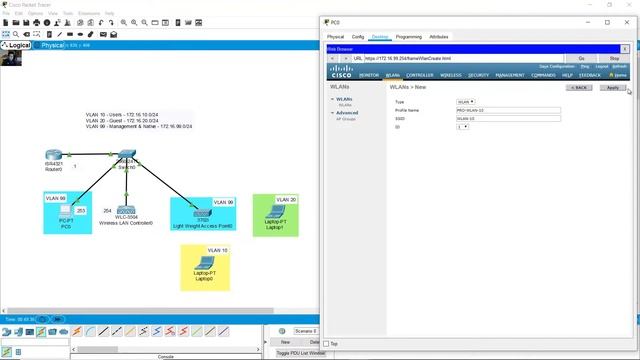640x360 pixels.
Task: Create a new file from the main toolbar
Action: pyautogui.click(x=6, y=23)
